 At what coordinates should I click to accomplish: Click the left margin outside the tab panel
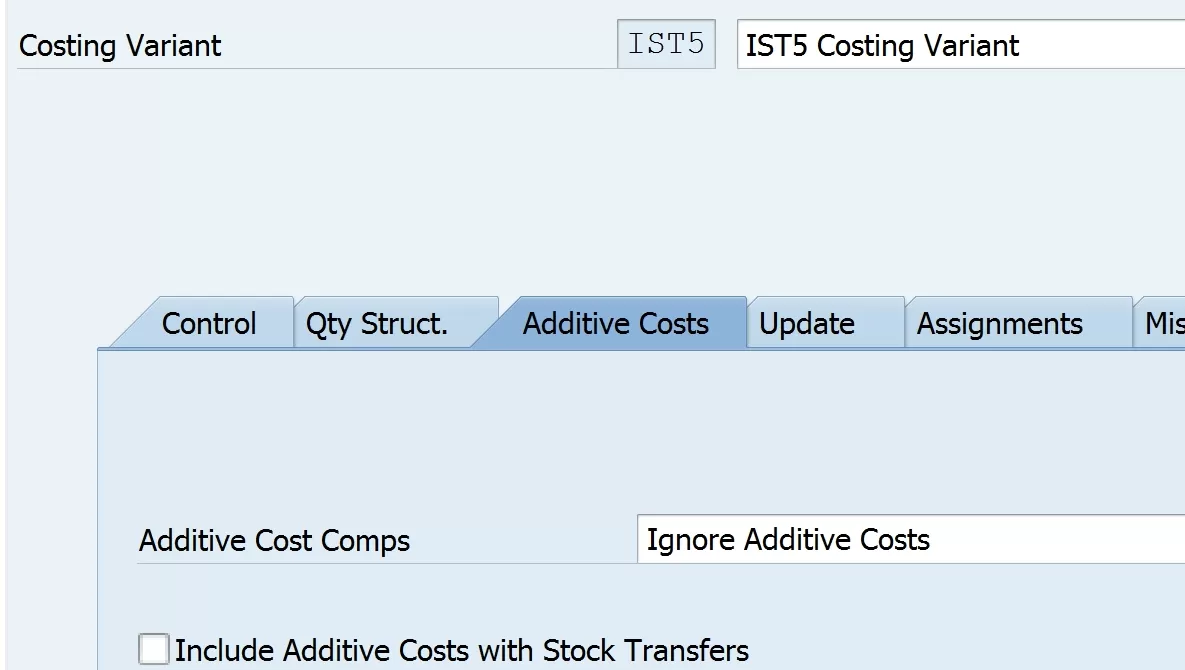[50, 500]
